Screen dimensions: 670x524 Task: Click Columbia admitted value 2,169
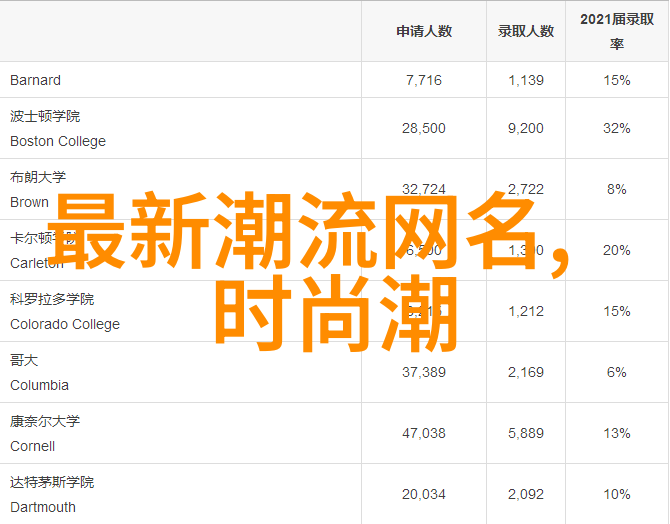click(x=526, y=372)
